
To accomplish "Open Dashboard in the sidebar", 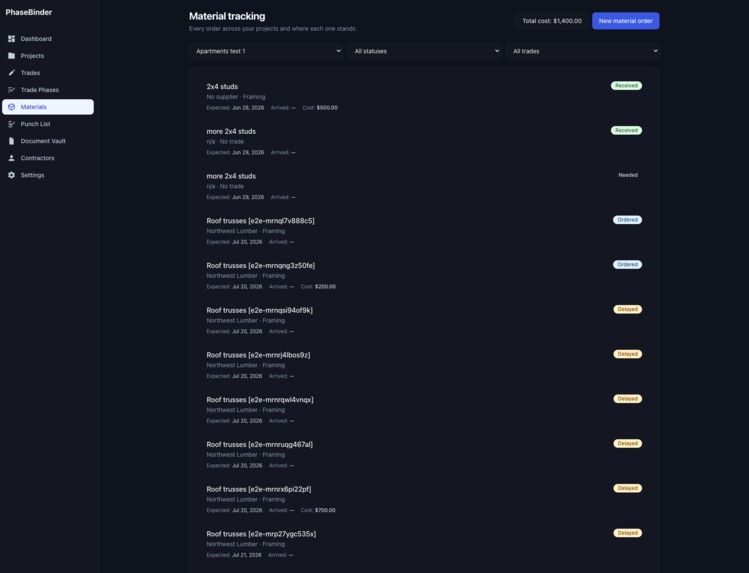I will point(48,39).
